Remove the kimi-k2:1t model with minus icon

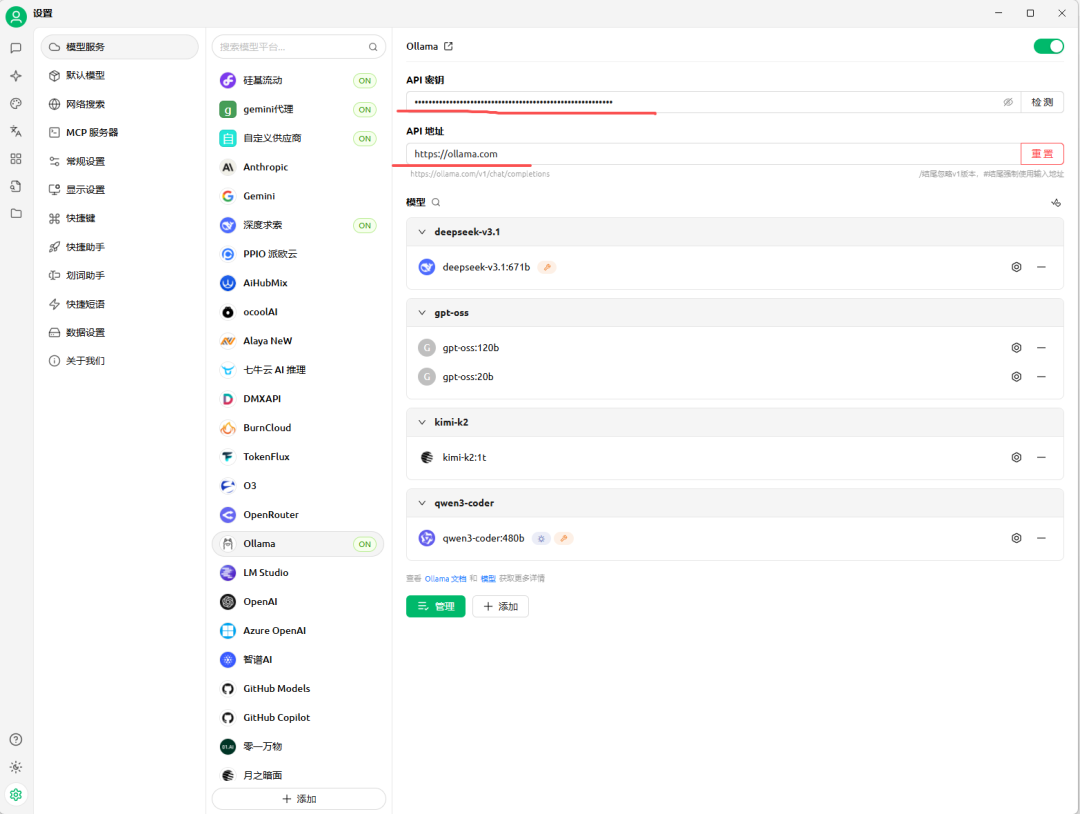coord(1041,457)
